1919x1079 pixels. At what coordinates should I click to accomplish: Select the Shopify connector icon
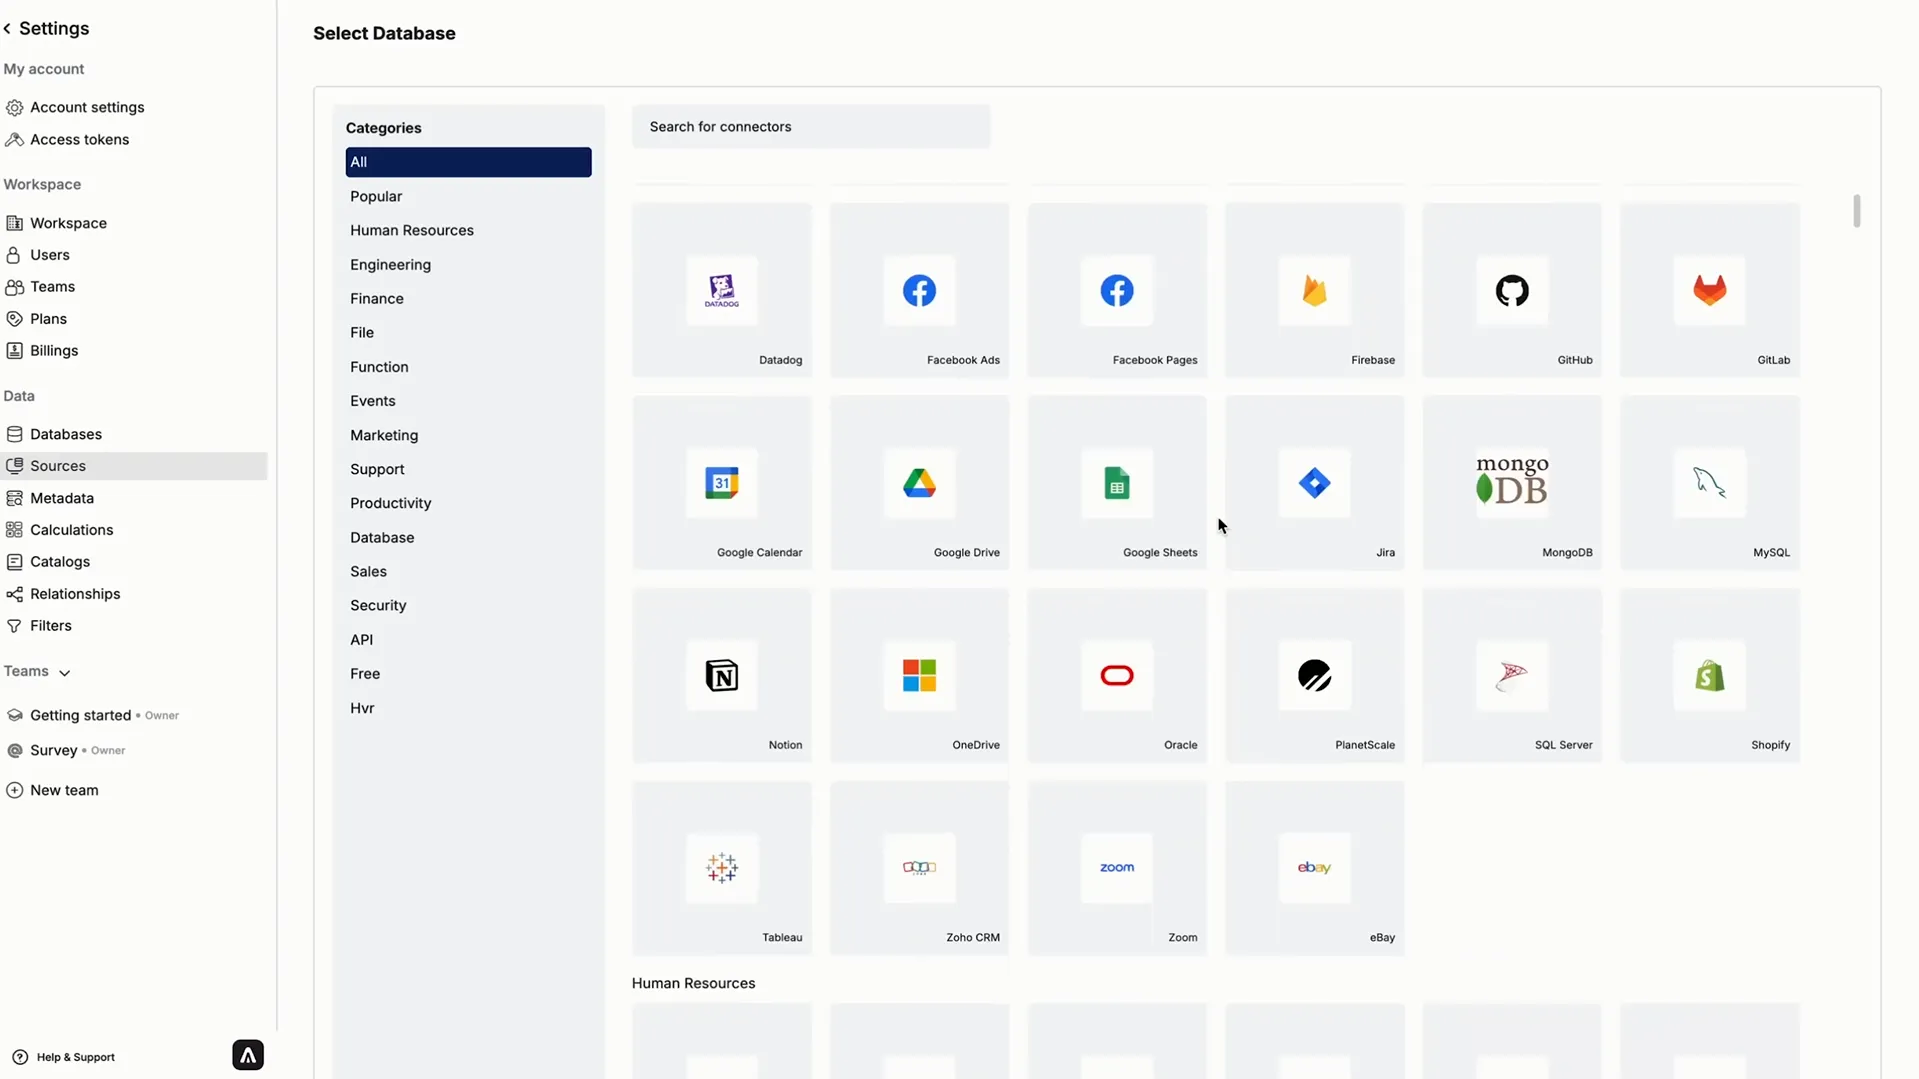[1709, 676]
